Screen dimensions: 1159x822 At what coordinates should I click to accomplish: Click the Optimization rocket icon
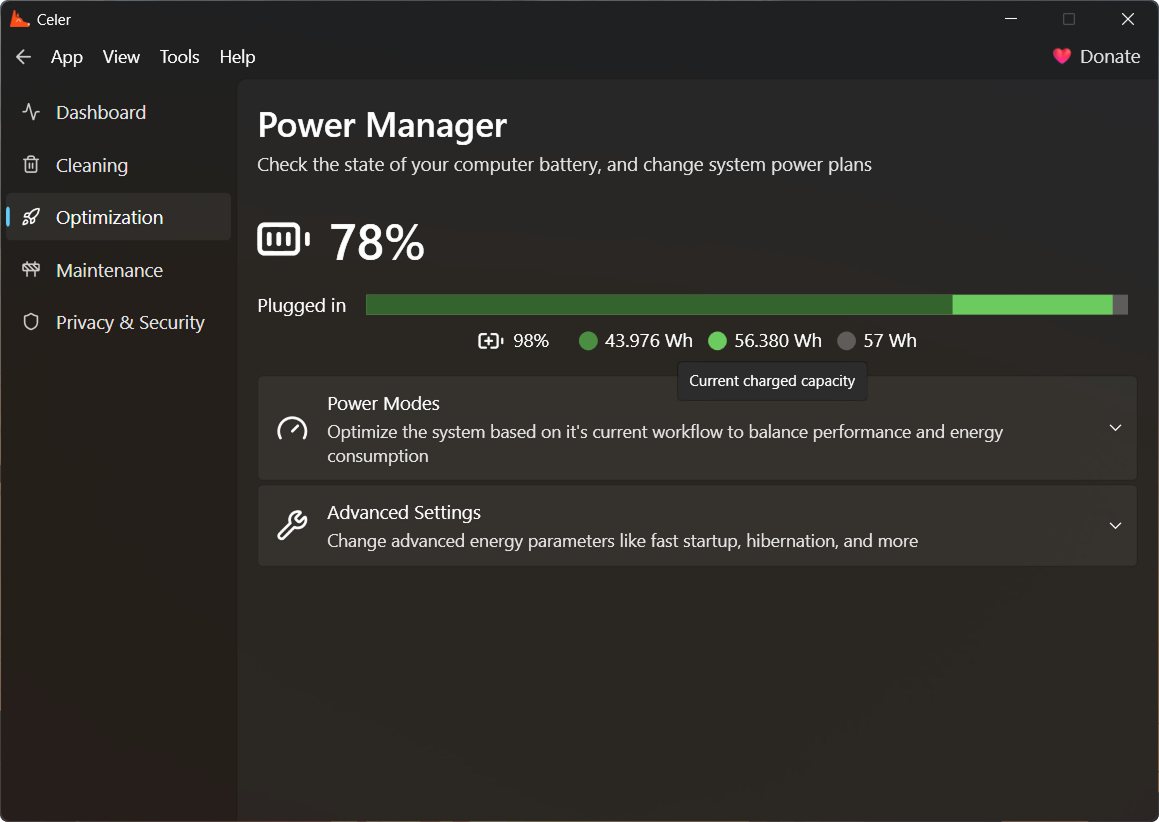(31, 217)
